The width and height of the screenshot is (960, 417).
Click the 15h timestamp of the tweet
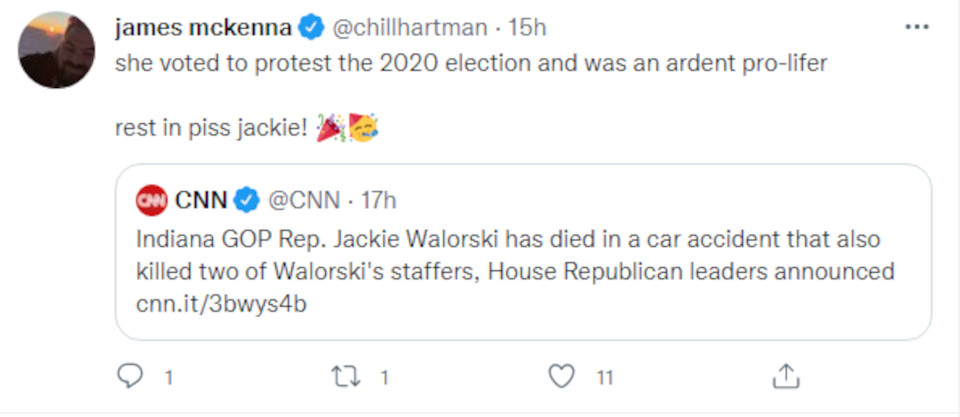click(x=527, y=28)
